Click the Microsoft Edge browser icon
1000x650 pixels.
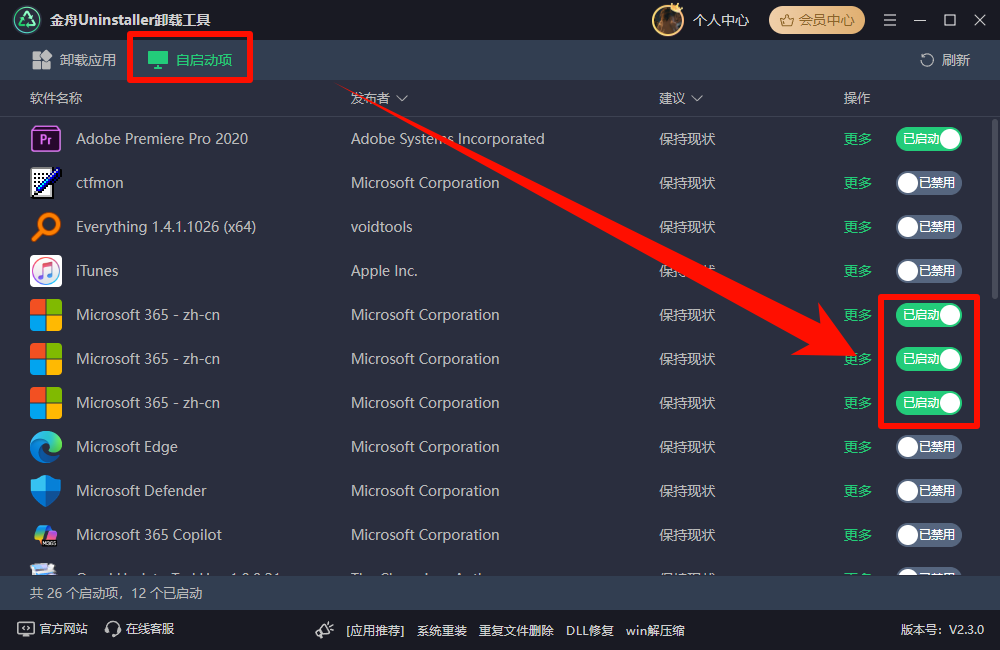tap(46, 446)
